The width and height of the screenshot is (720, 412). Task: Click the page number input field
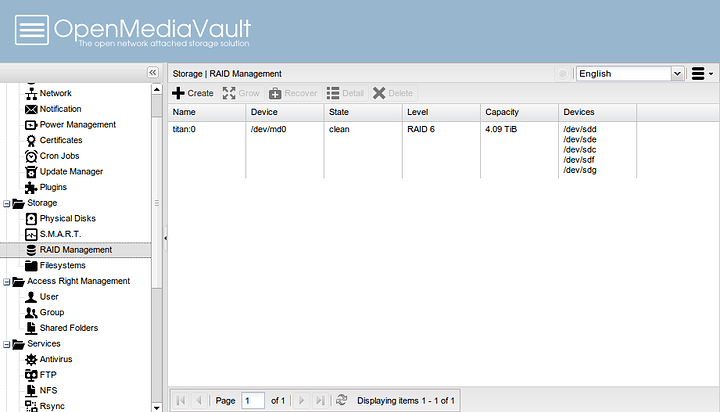253,400
